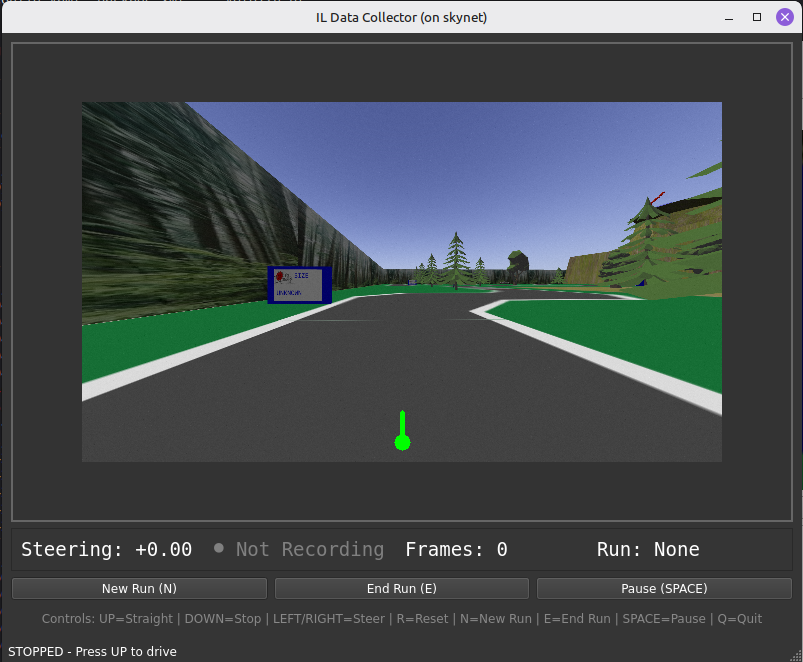Click the keyboard controls hint text

pos(401,618)
